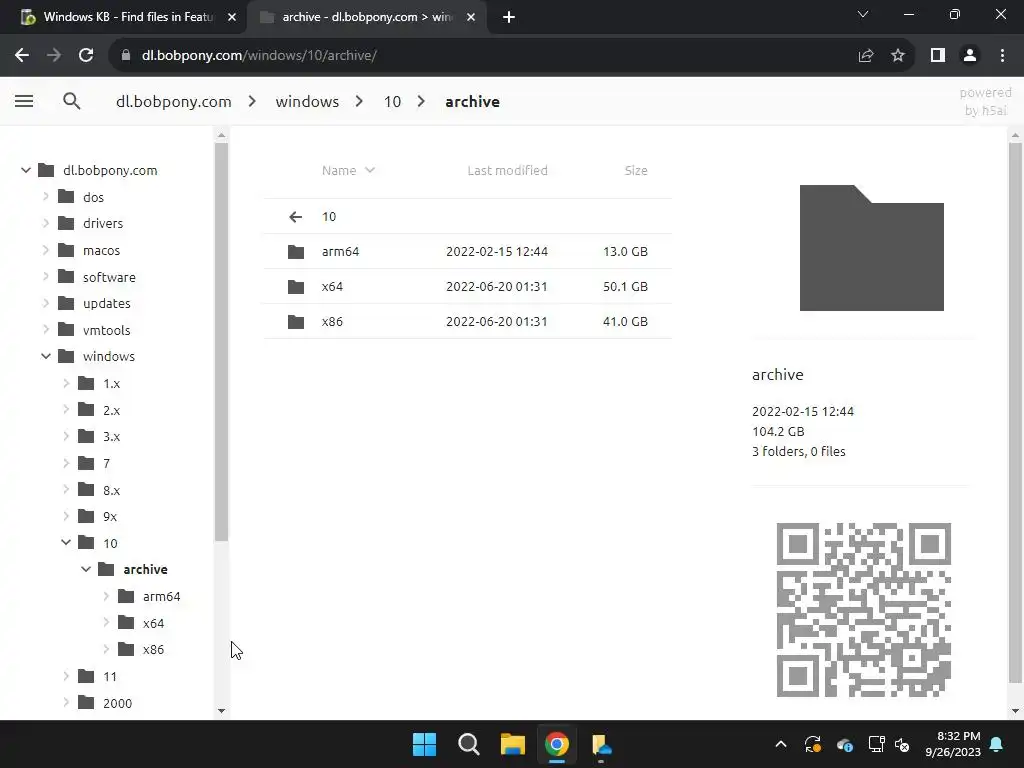Click page scrollbar down arrow

pyautogui.click(x=1015, y=711)
